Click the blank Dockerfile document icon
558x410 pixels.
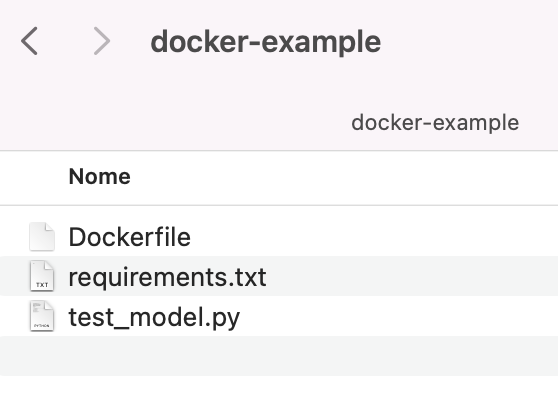(x=42, y=237)
